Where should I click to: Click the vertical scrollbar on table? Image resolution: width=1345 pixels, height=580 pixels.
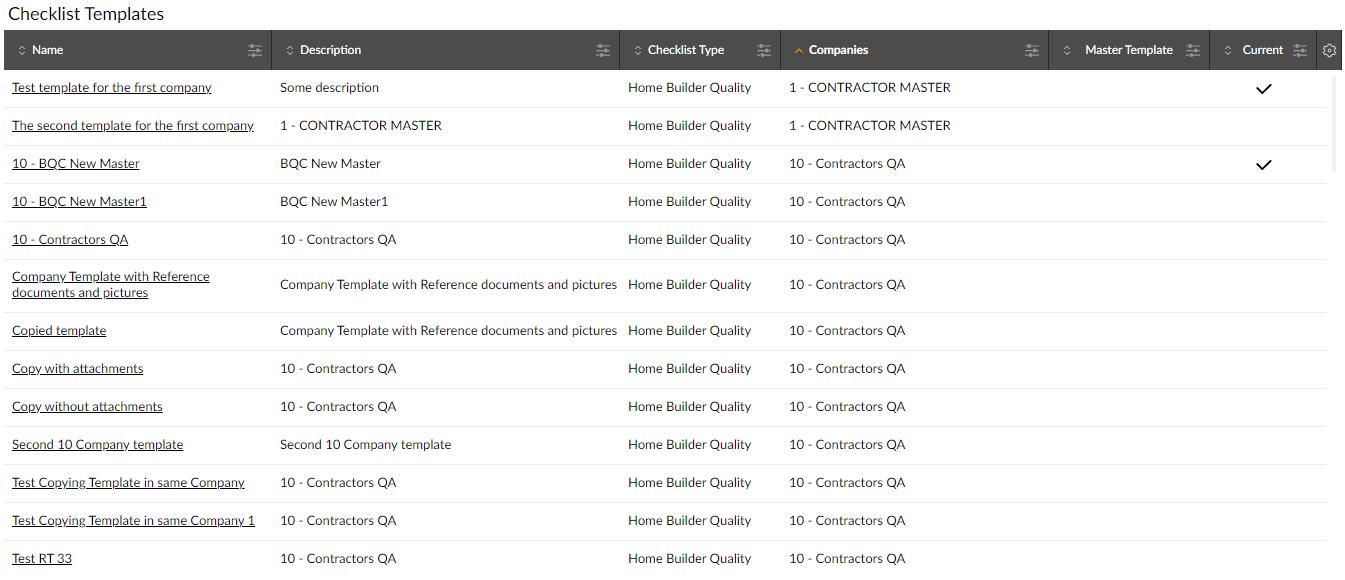(1334, 123)
